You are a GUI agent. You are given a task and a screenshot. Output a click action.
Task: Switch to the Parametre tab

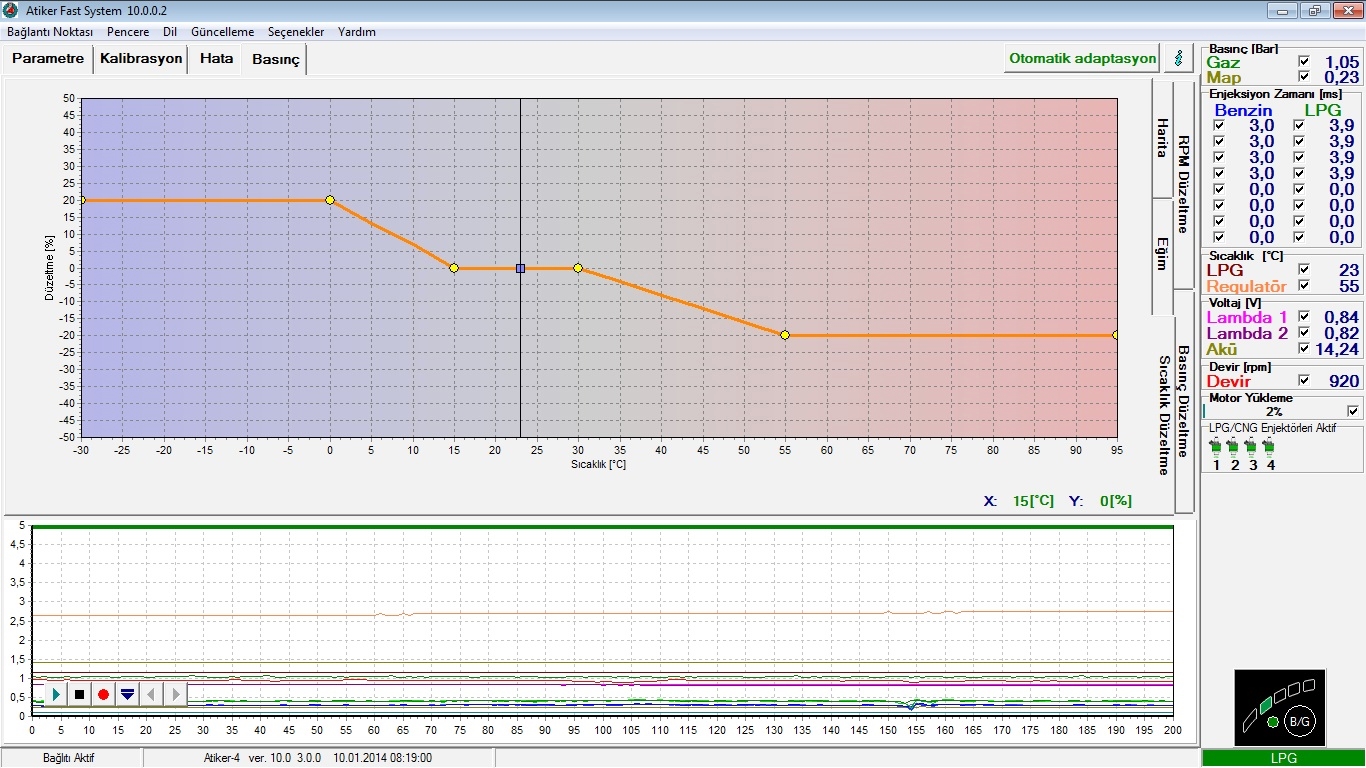tap(48, 59)
